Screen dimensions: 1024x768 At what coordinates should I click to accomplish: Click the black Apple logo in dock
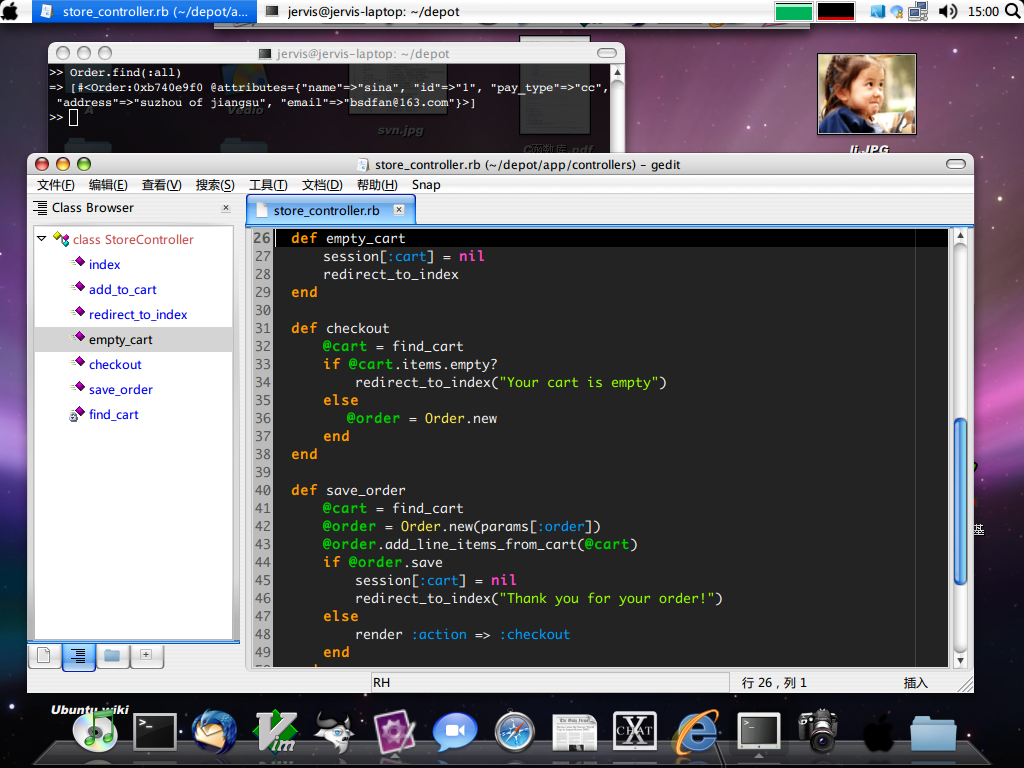pyautogui.click(x=878, y=733)
